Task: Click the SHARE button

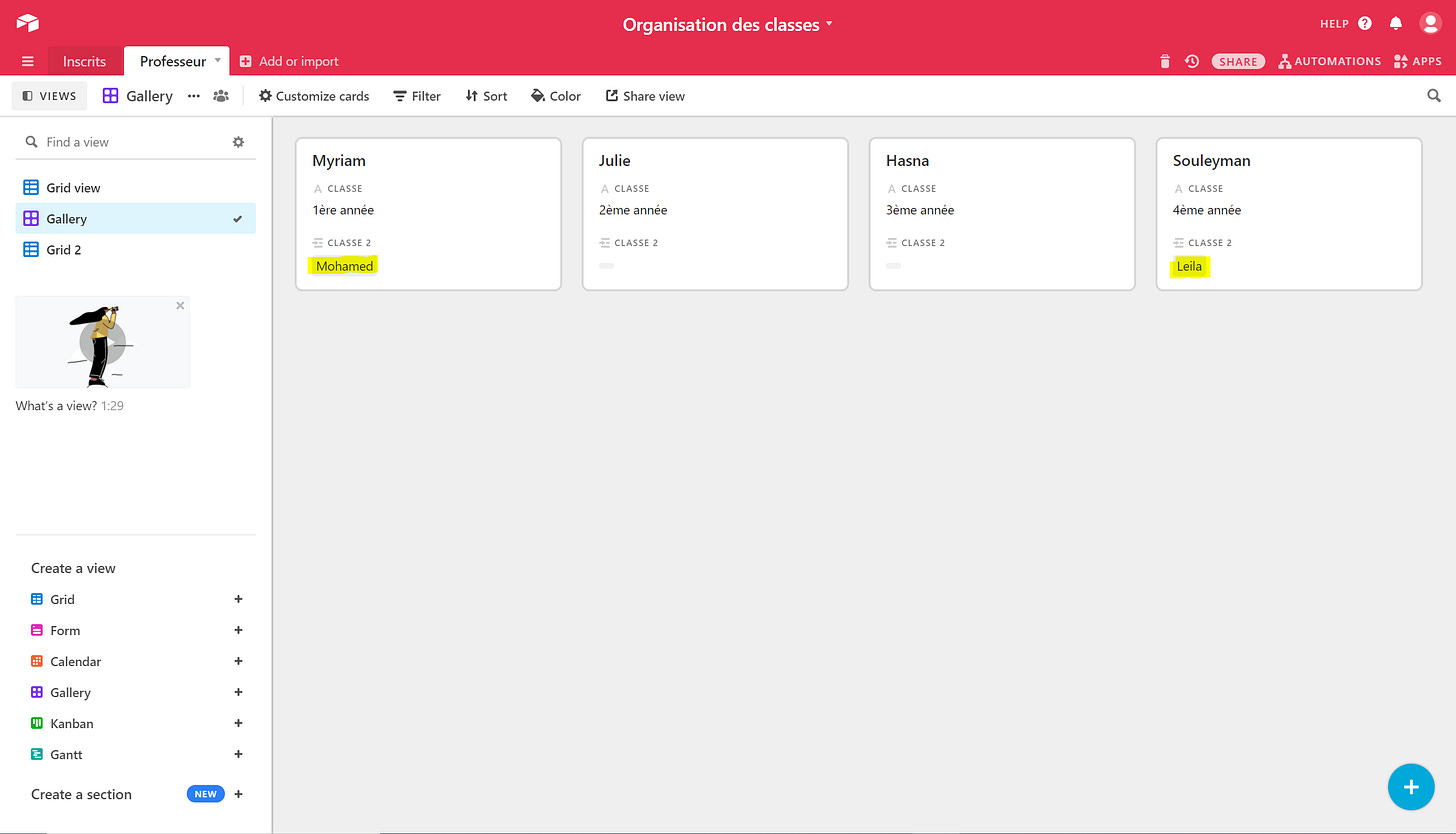Action: pos(1238,61)
